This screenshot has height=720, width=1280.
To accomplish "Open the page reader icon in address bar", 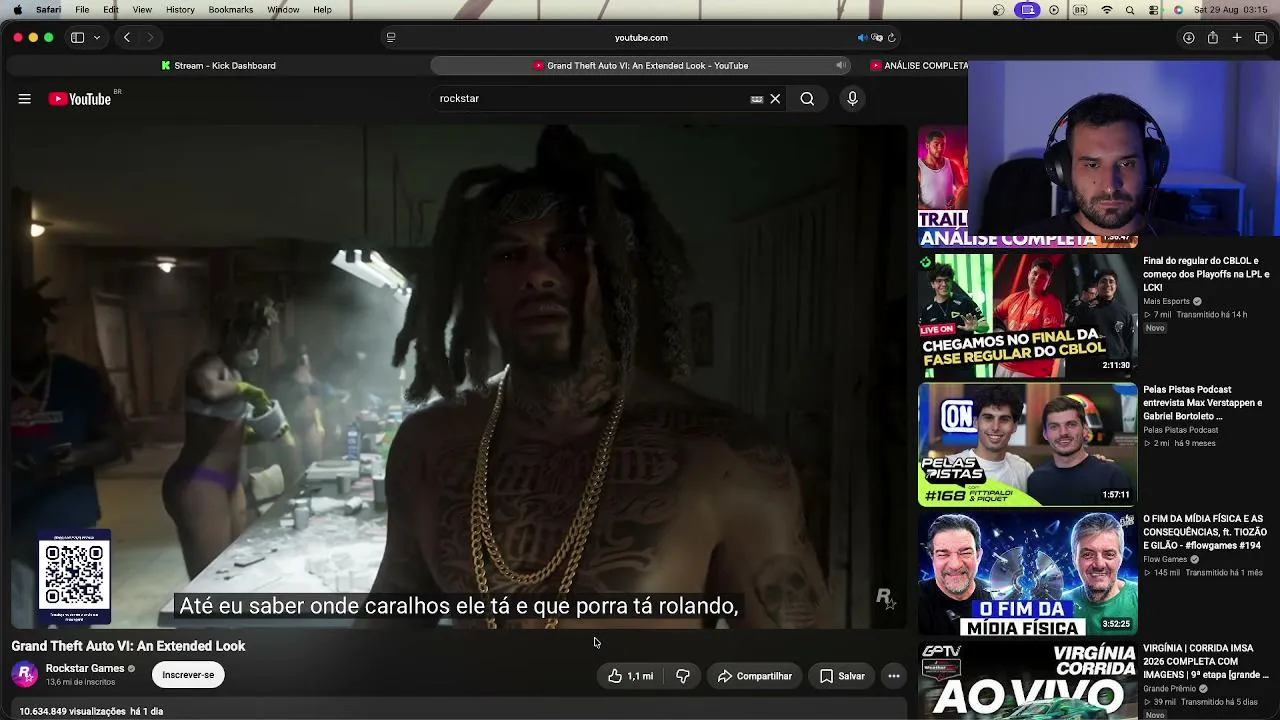I will (x=391, y=38).
